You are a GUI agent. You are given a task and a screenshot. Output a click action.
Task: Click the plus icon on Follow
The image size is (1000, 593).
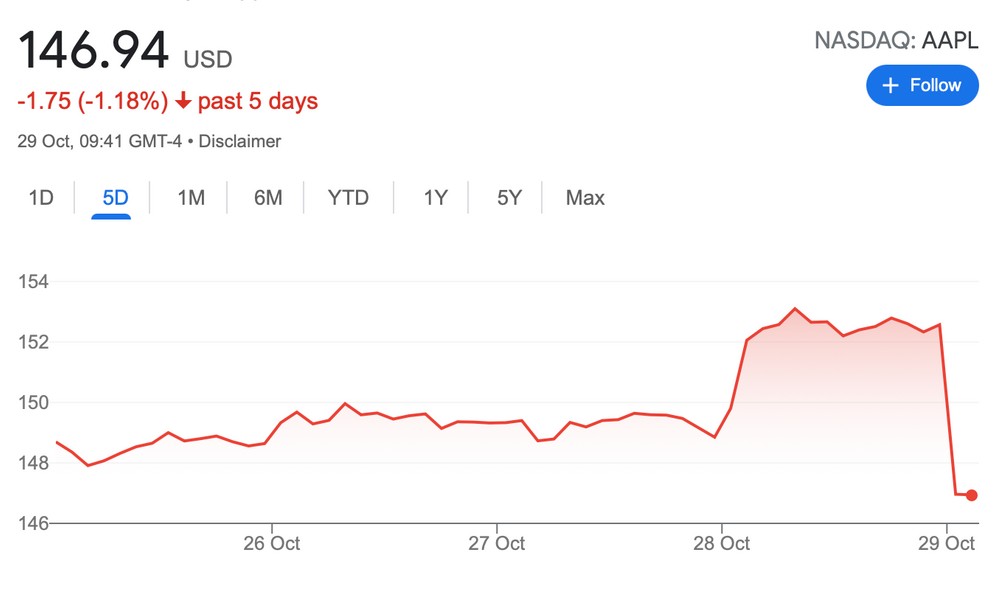(891, 85)
